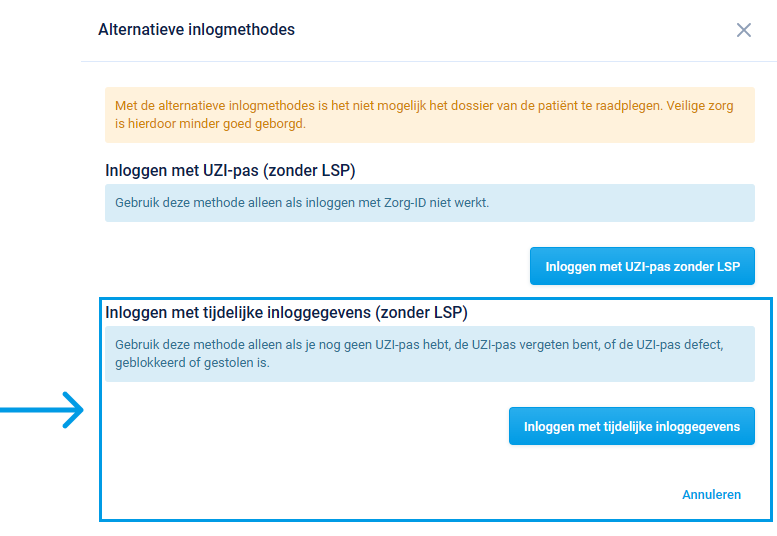Click Inloggen met UZI-pas zonder LSP button
Viewport: 777px width, 536px height.
pos(642,267)
